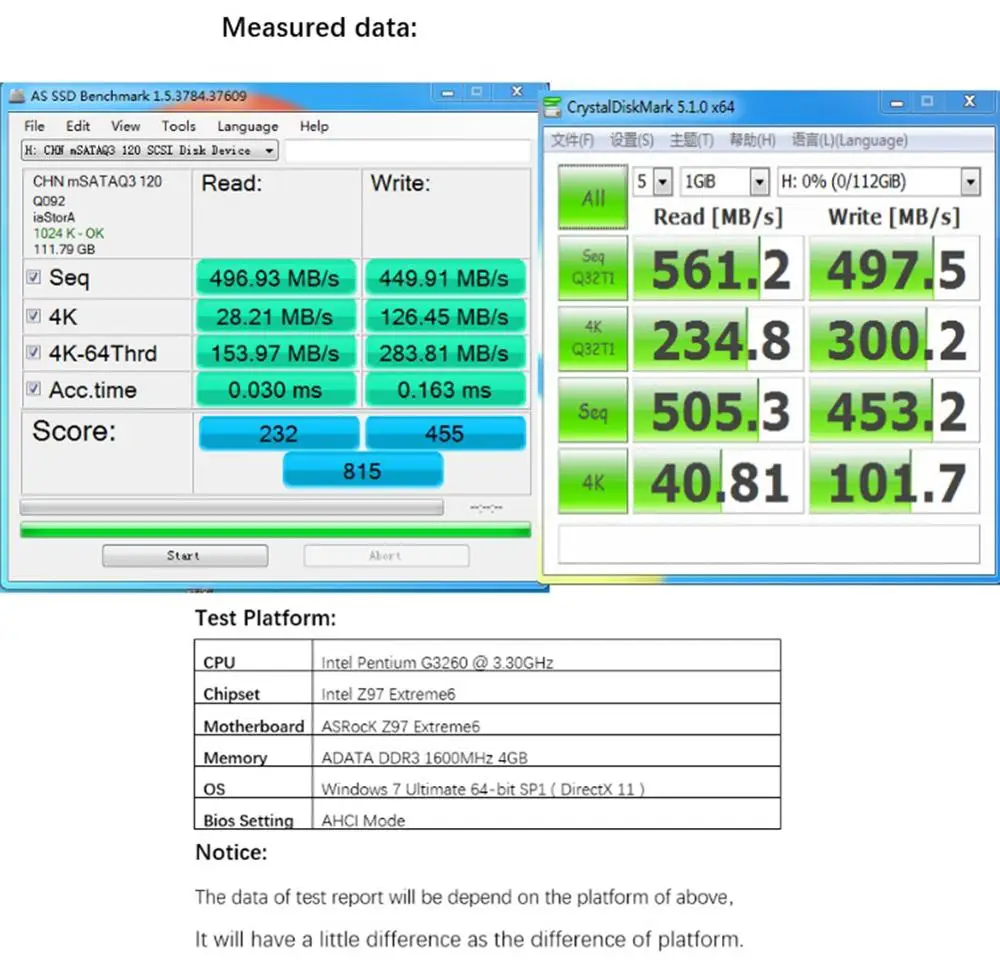Toggle the 4K-64Thrd checkbox
The width and height of the screenshot is (1000, 971).
(34, 352)
